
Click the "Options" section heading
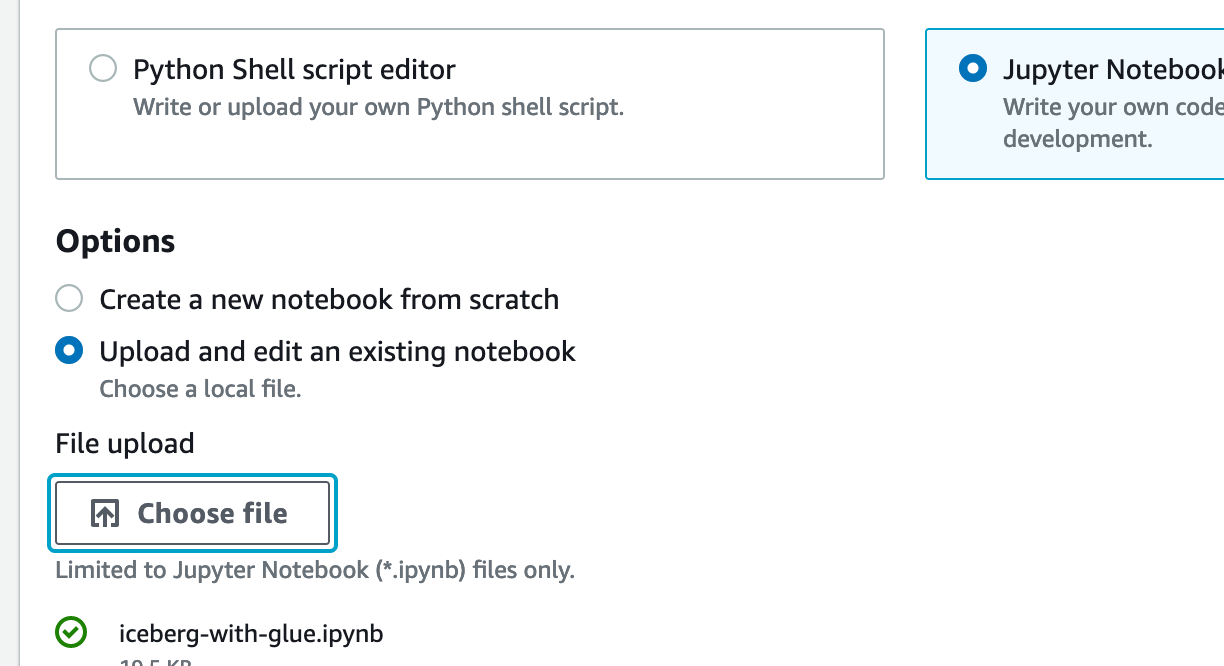pos(116,241)
